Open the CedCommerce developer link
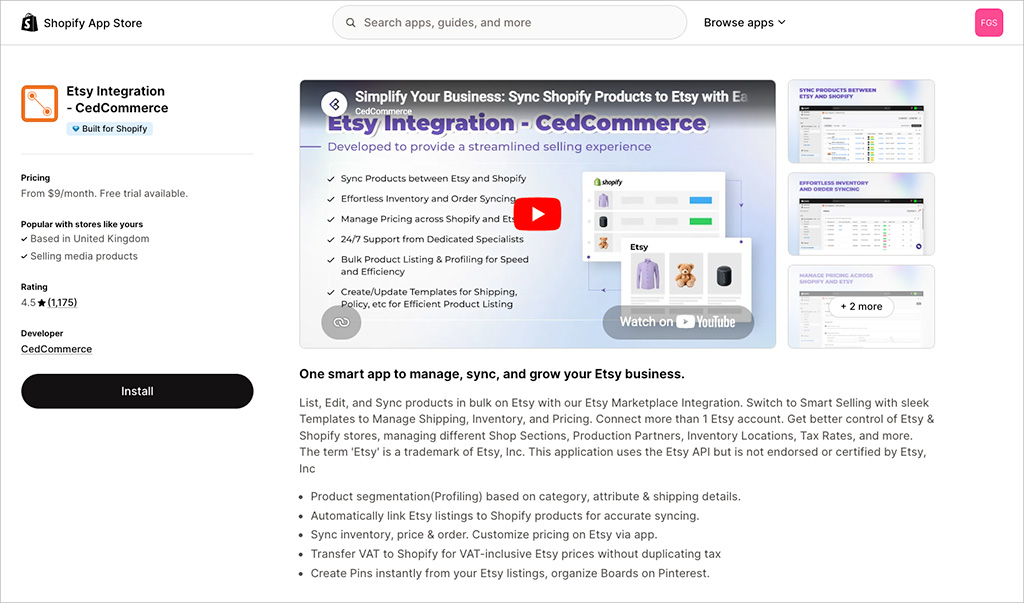 point(56,349)
